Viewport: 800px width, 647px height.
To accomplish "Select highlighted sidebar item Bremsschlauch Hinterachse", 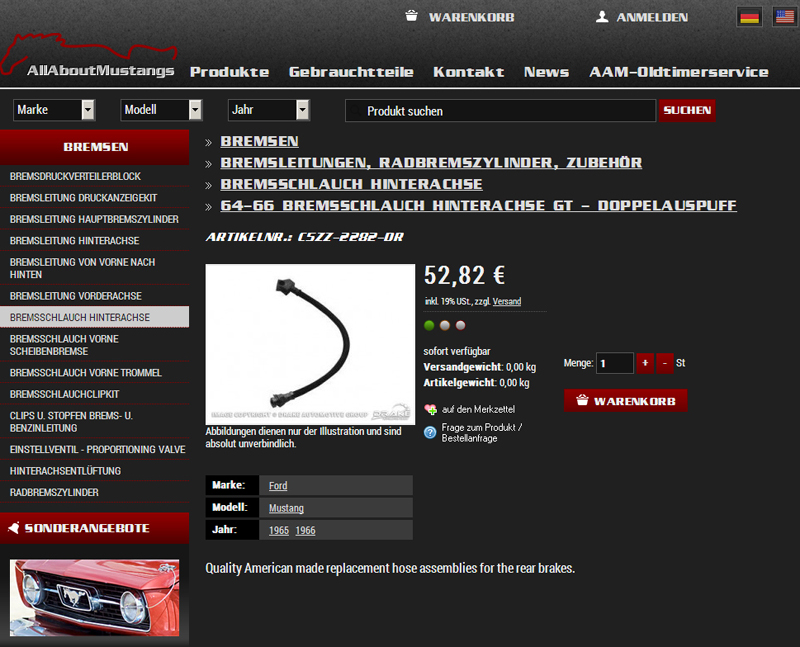I will pyautogui.click(x=94, y=317).
